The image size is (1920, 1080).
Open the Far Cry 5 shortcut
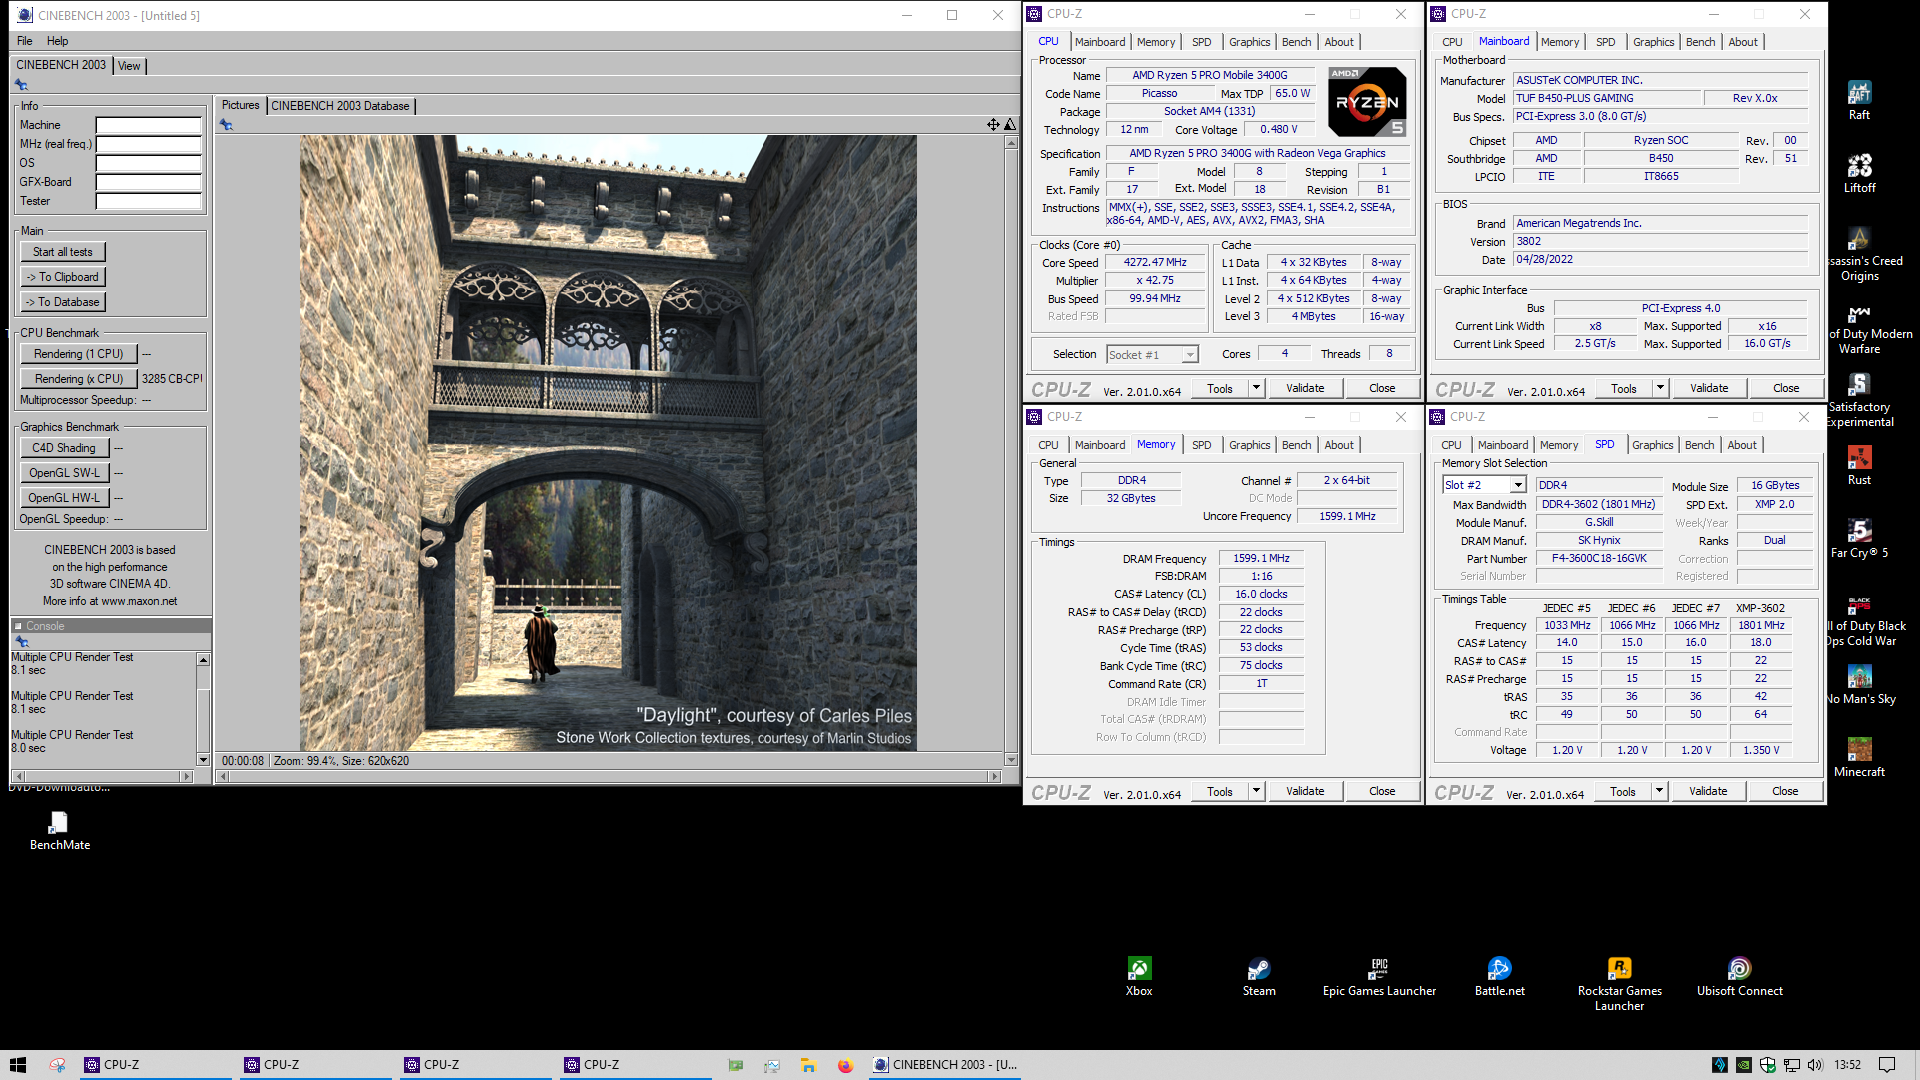click(x=1859, y=538)
